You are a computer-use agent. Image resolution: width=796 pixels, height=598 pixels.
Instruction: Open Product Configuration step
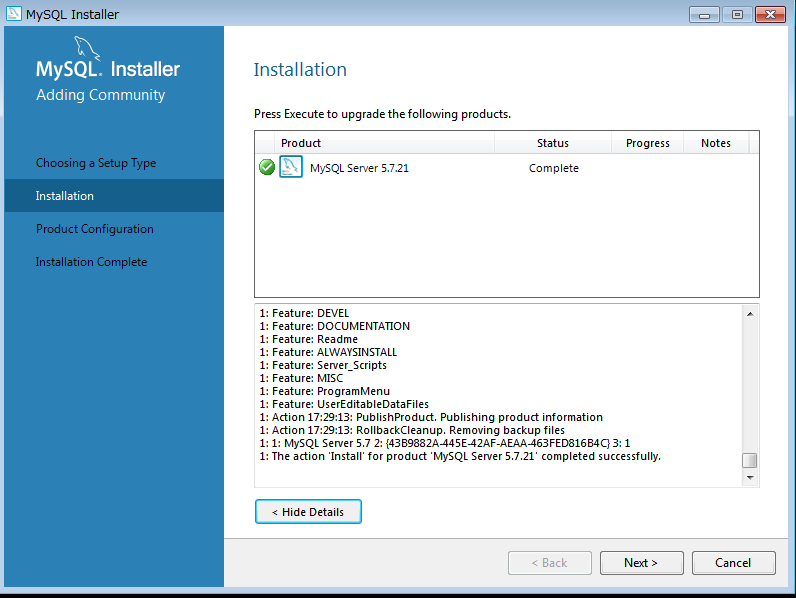pyautogui.click(x=94, y=229)
